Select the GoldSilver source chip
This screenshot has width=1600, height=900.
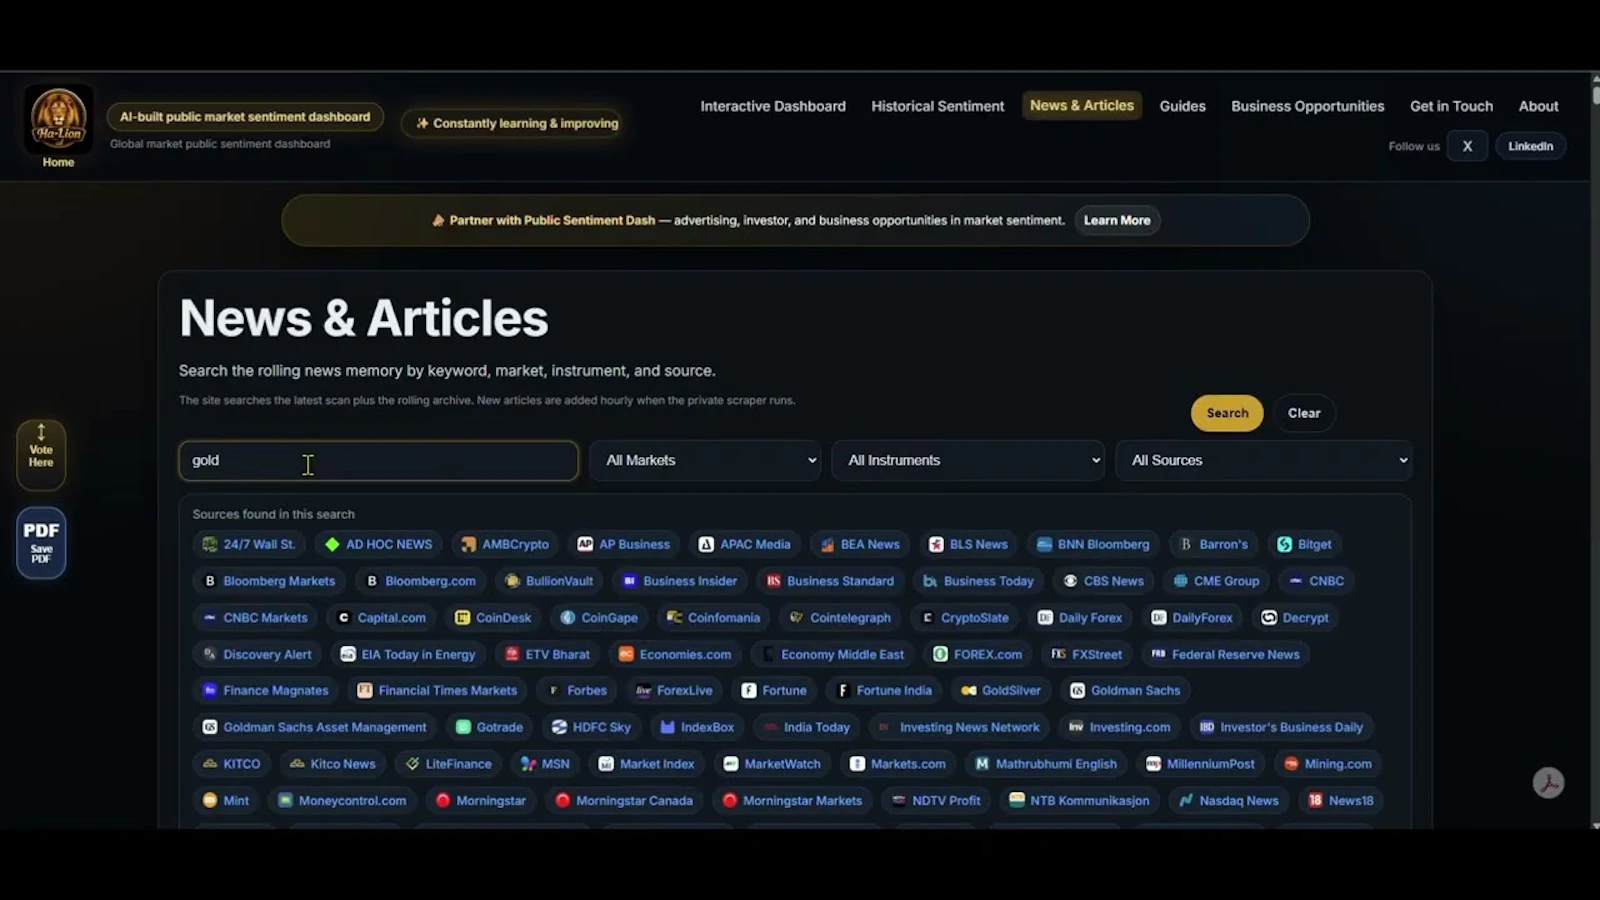tap(1001, 690)
